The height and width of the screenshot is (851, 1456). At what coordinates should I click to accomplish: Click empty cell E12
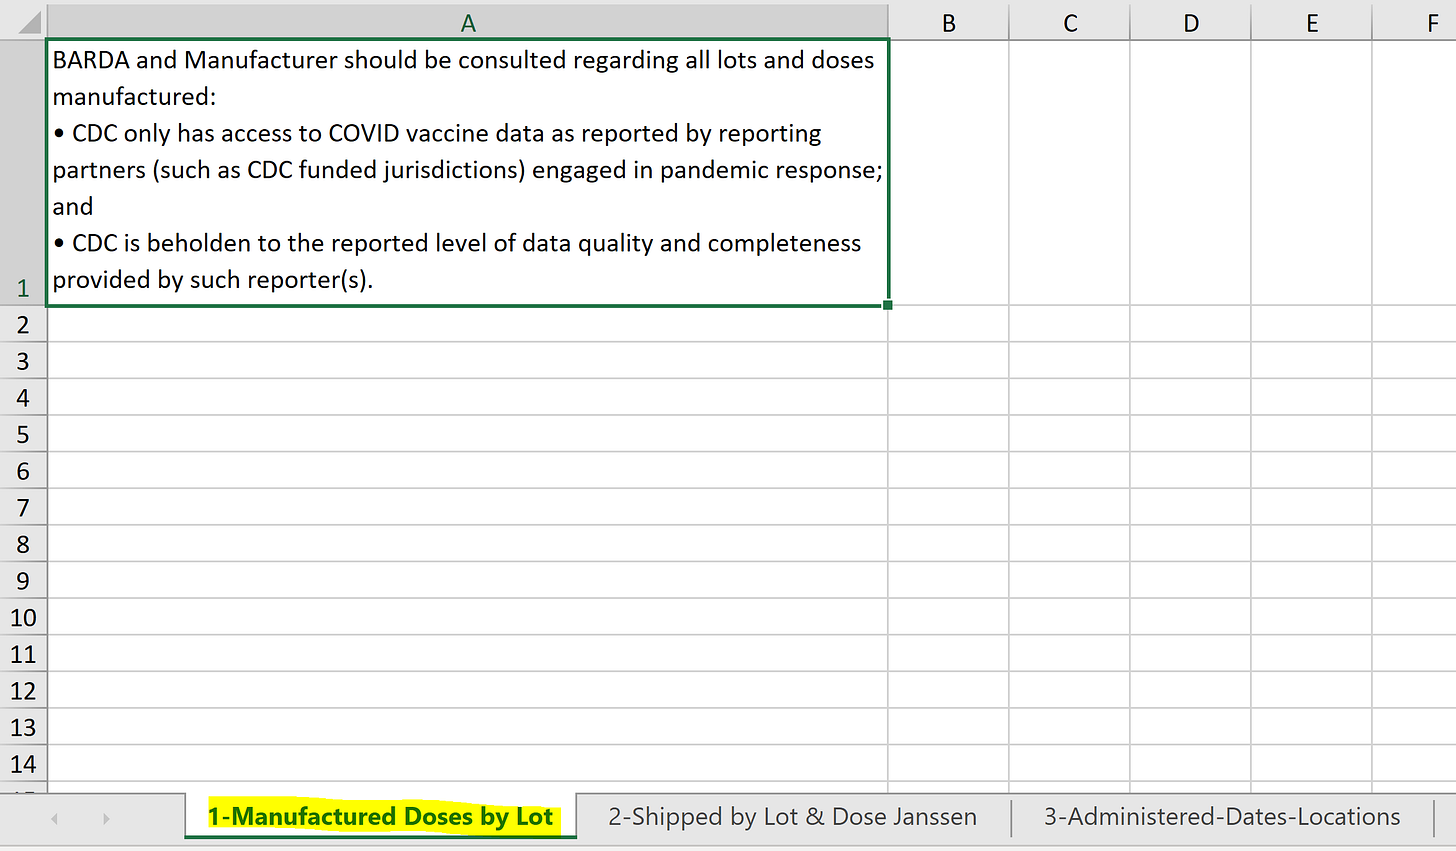tap(1312, 691)
